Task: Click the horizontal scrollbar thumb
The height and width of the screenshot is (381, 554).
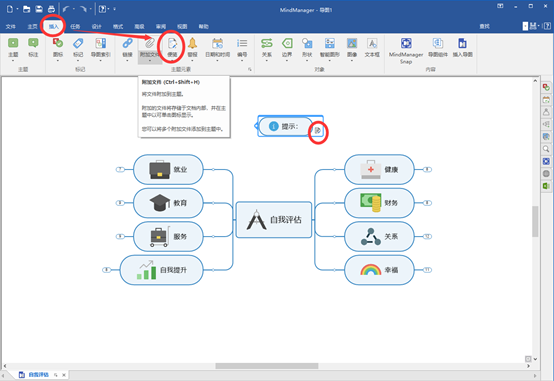Action: point(267,366)
